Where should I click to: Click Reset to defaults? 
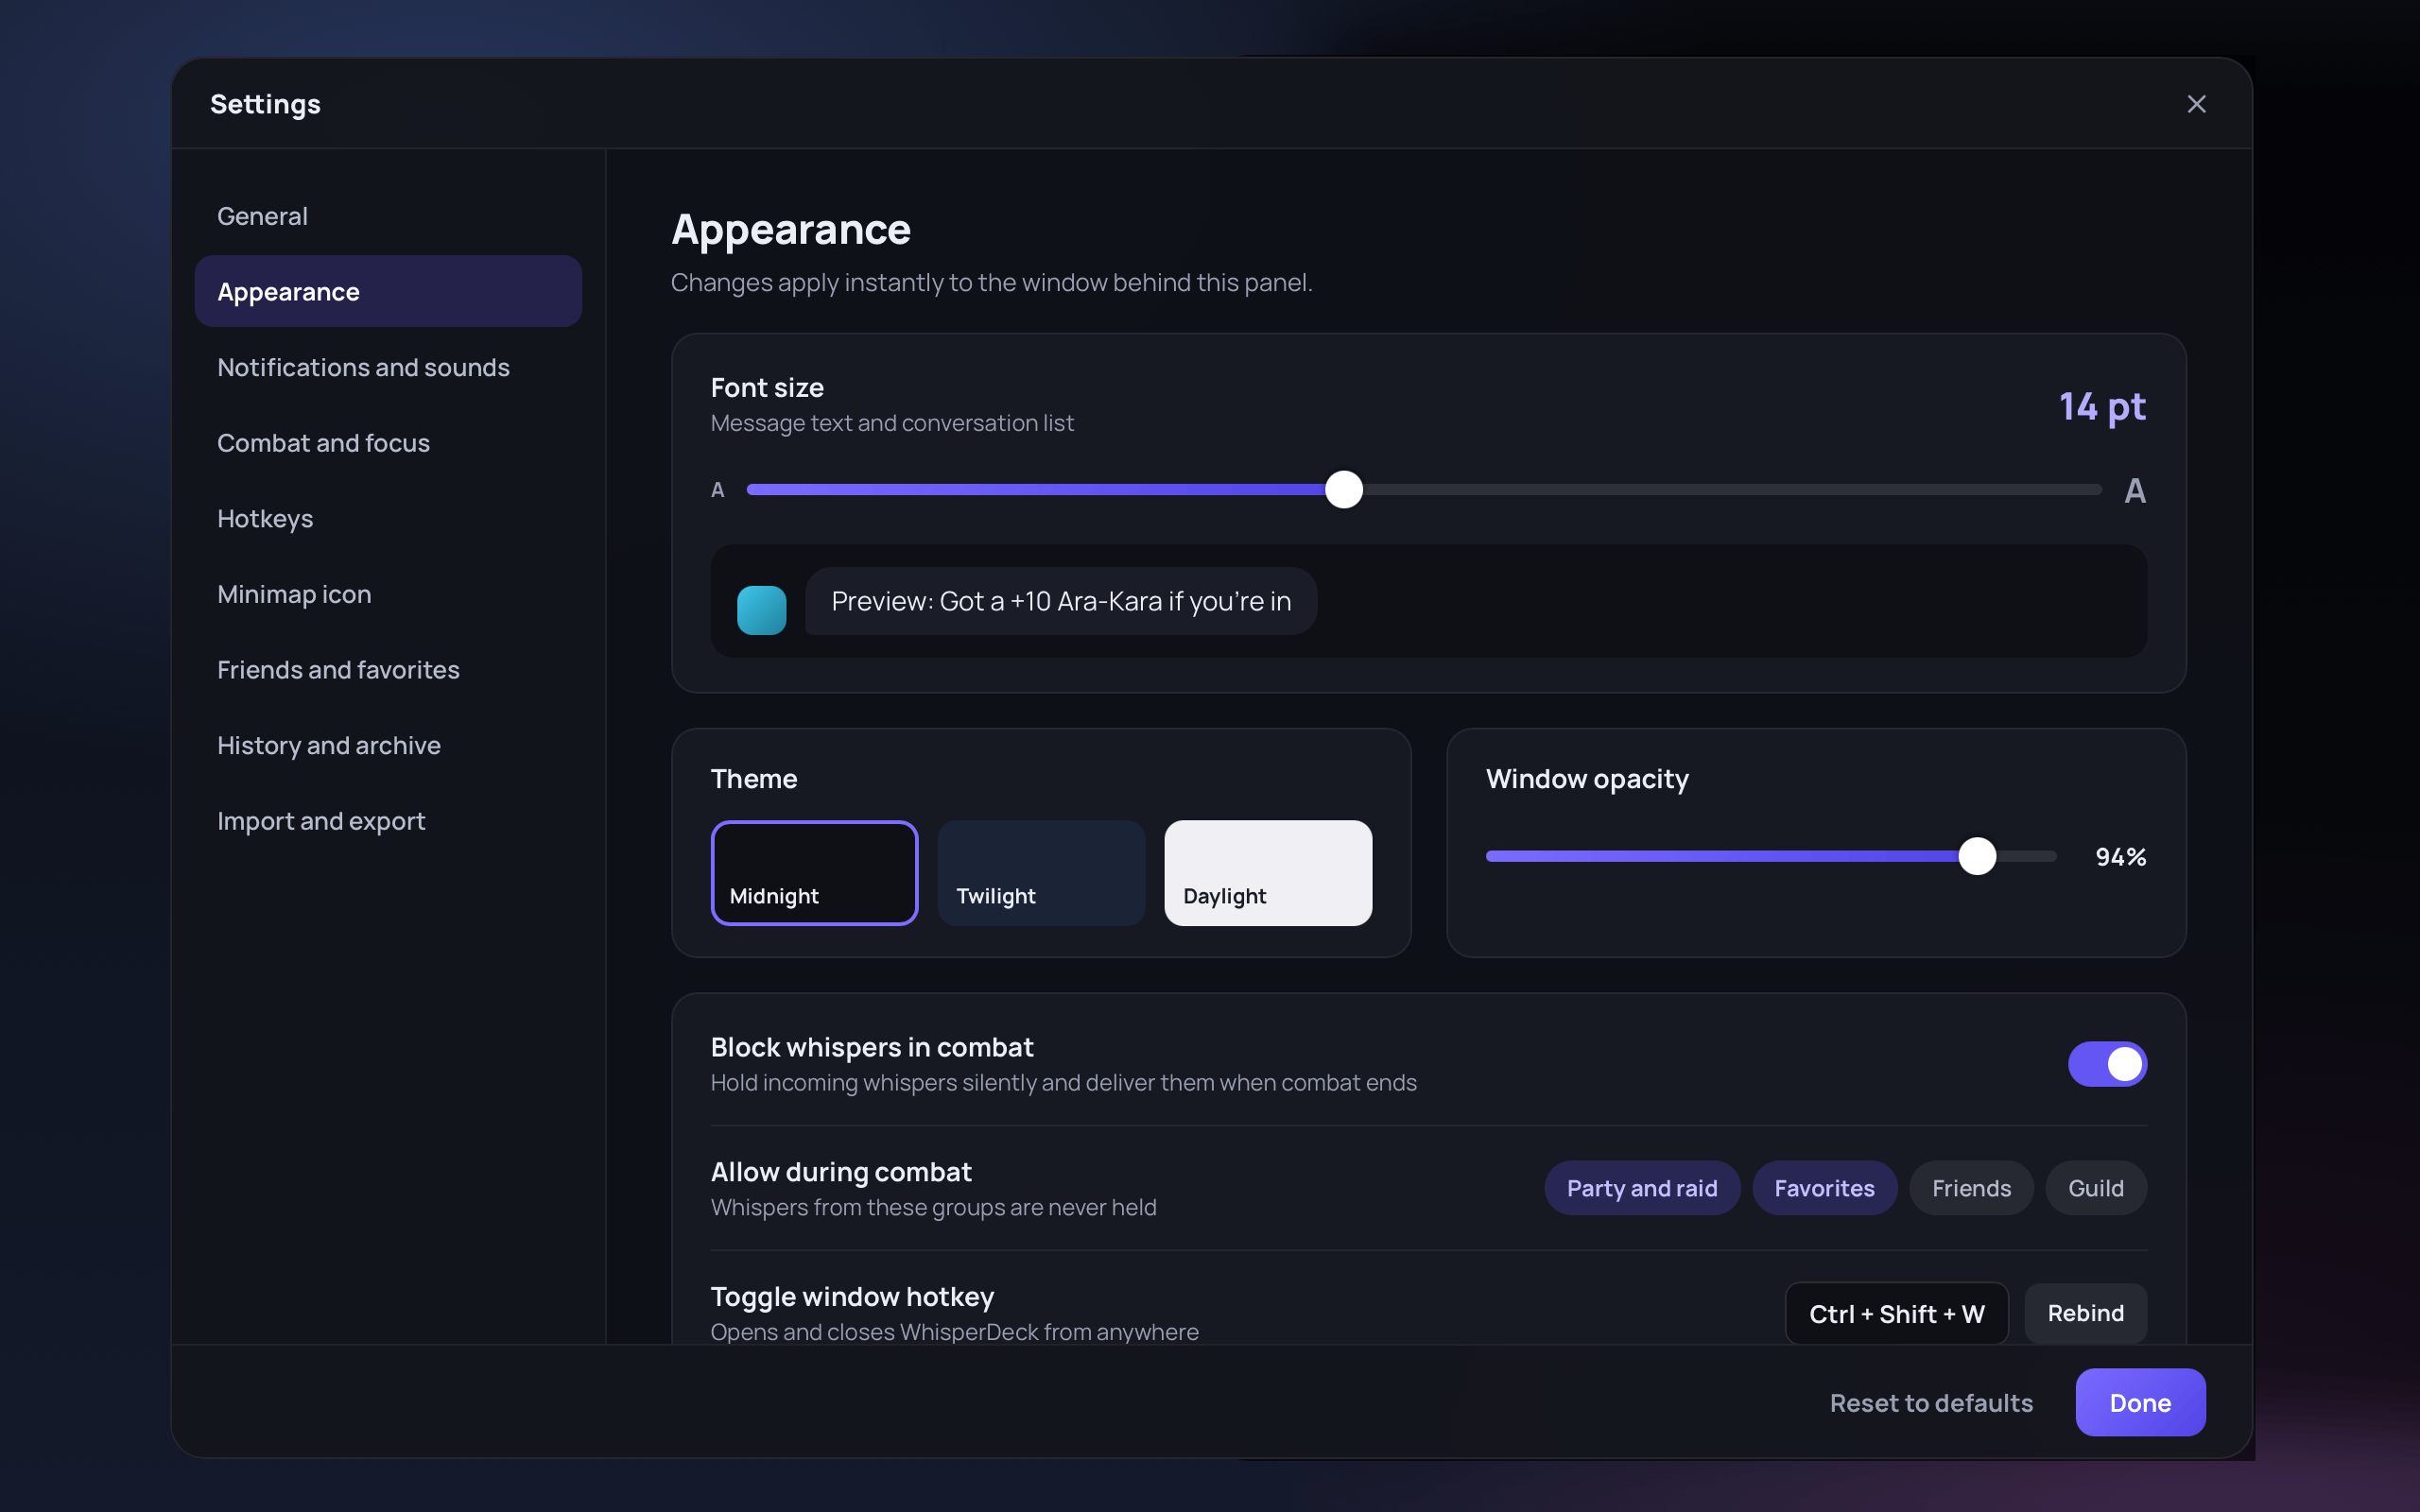coord(1931,1402)
